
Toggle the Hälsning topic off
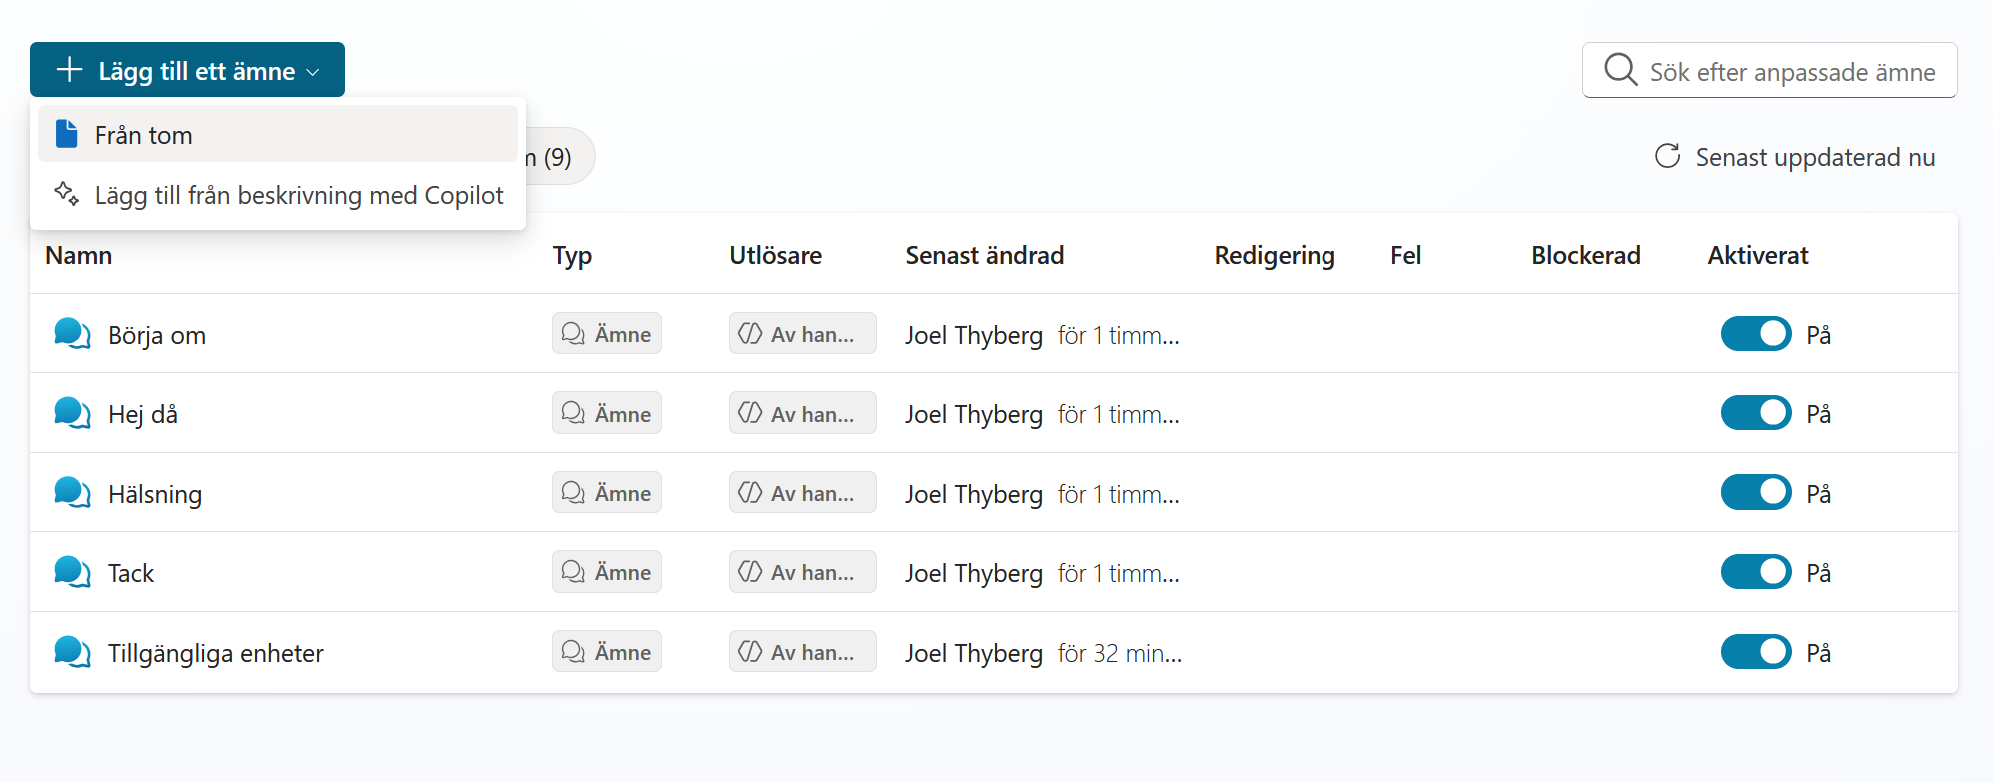(1756, 493)
